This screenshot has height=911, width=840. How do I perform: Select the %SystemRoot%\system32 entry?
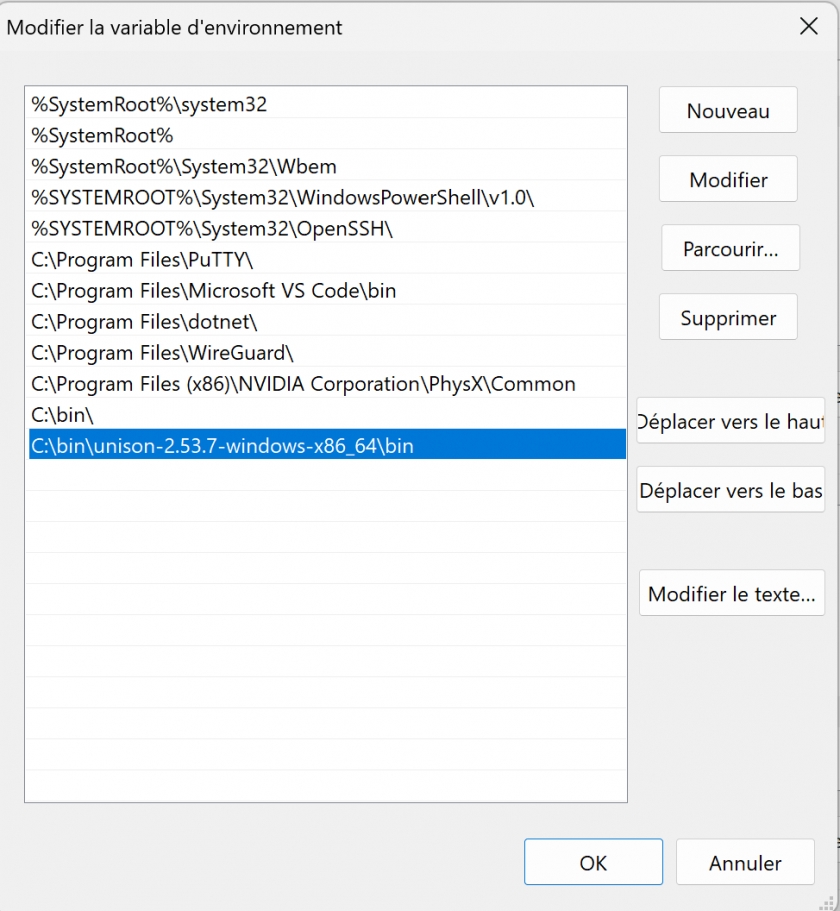tap(327, 104)
